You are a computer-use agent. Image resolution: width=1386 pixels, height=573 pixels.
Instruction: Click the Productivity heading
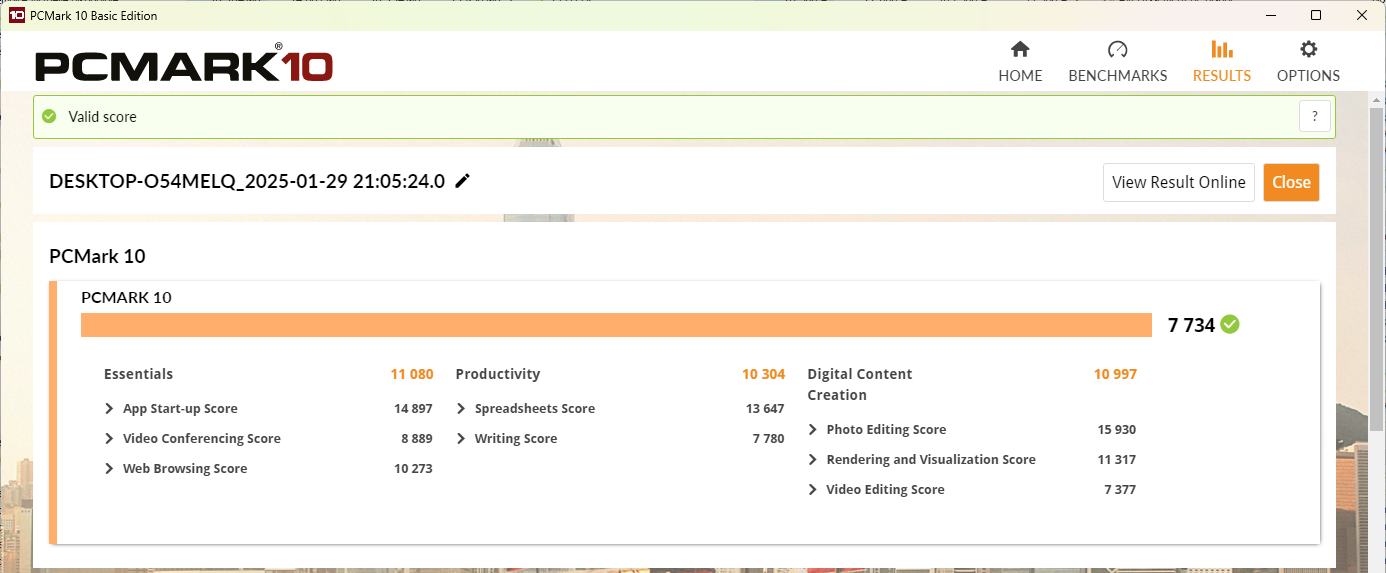497,374
